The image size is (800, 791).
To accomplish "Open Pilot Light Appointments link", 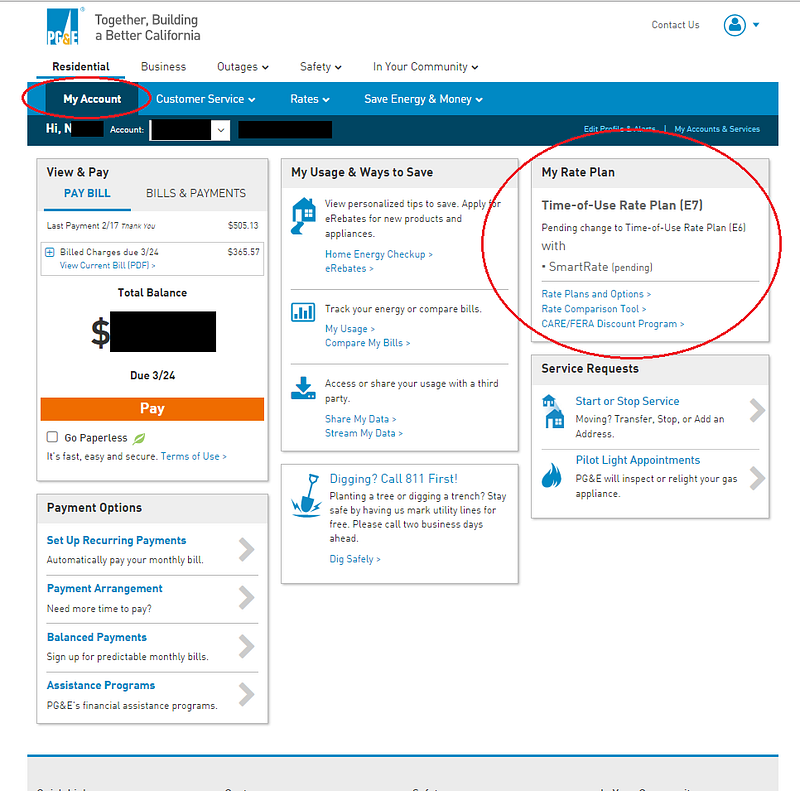I will click(638, 460).
